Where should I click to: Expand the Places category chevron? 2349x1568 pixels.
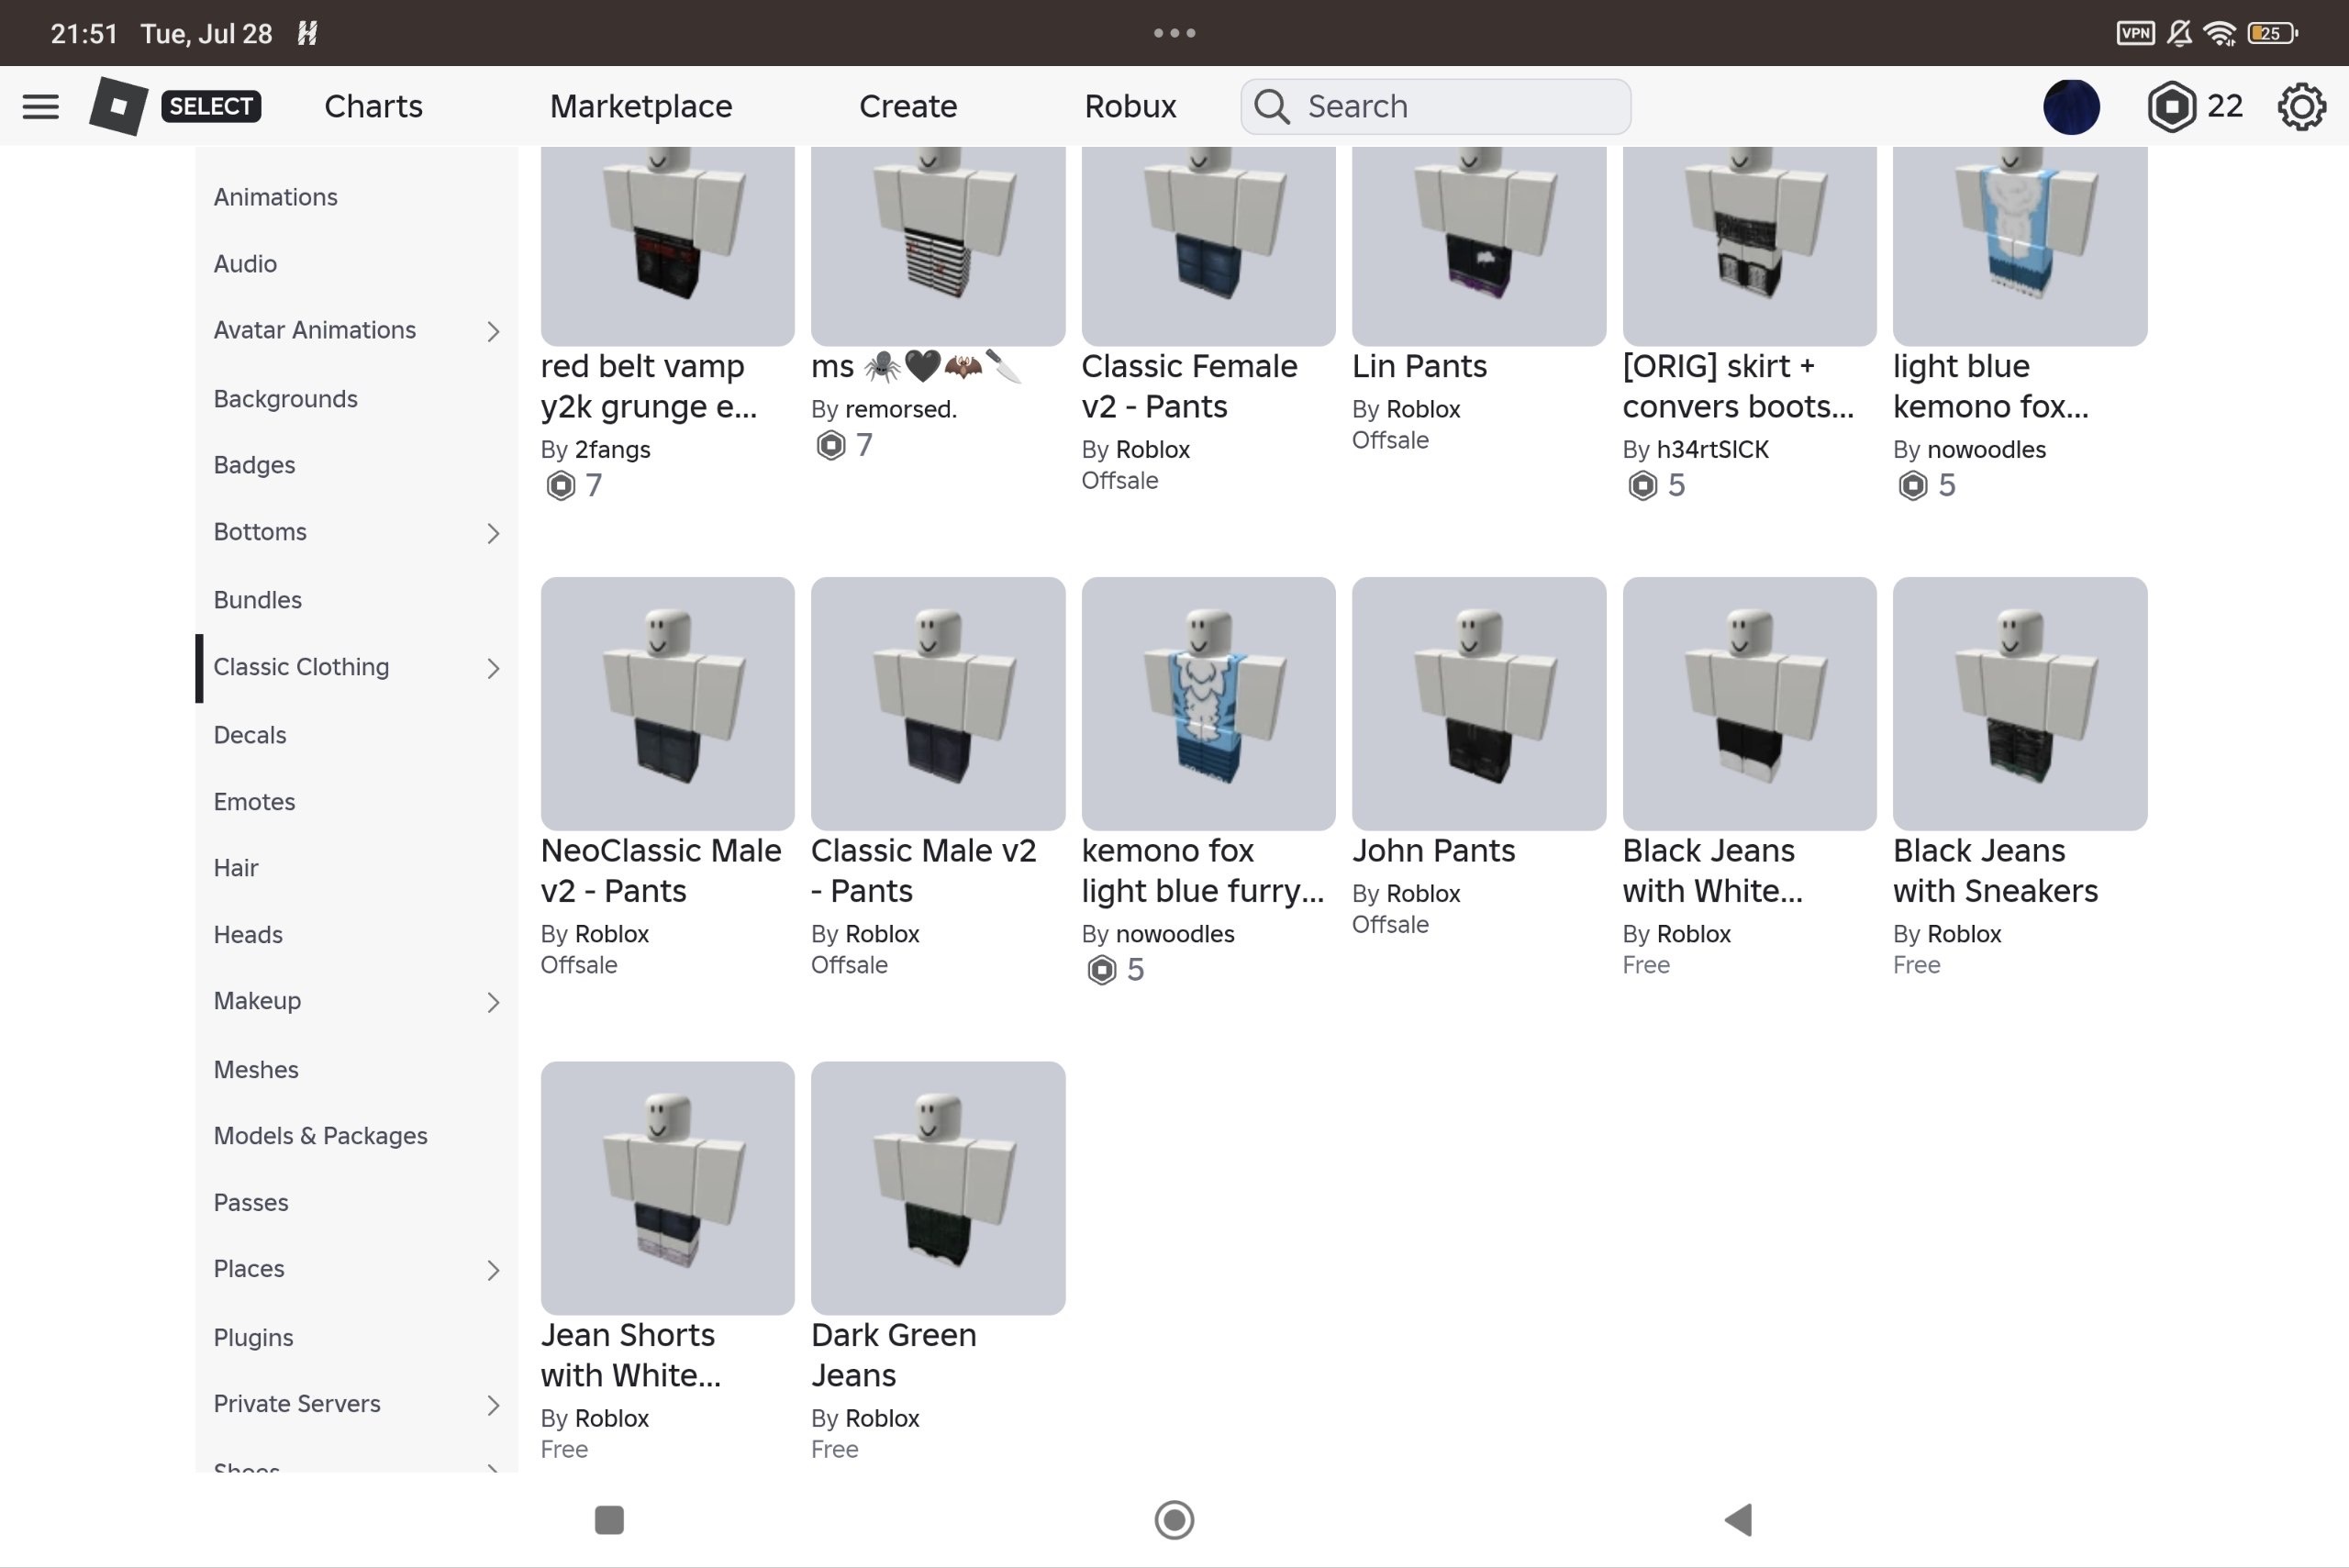coord(493,1270)
